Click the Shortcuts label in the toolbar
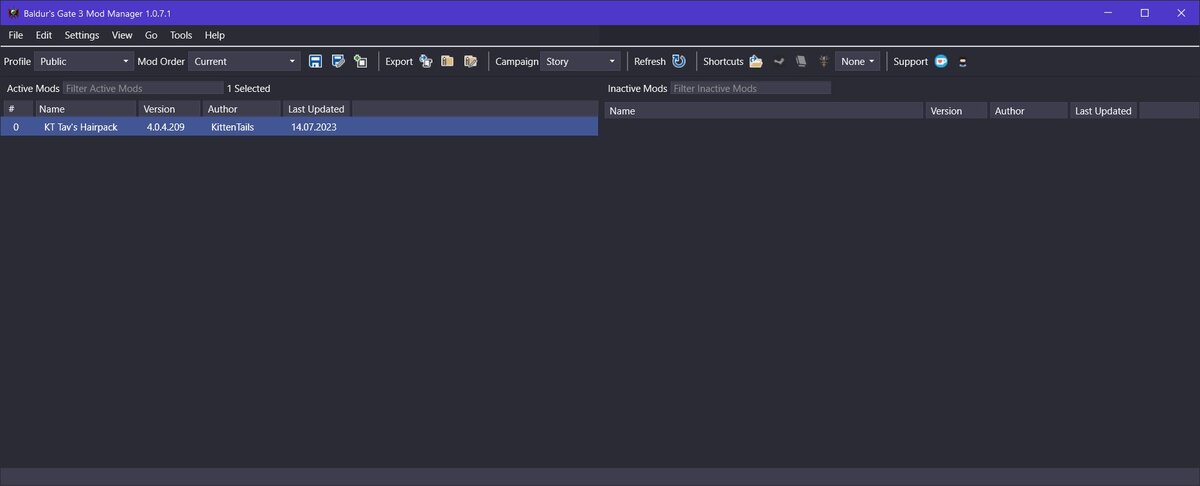The image size is (1200, 486). pos(723,61)
